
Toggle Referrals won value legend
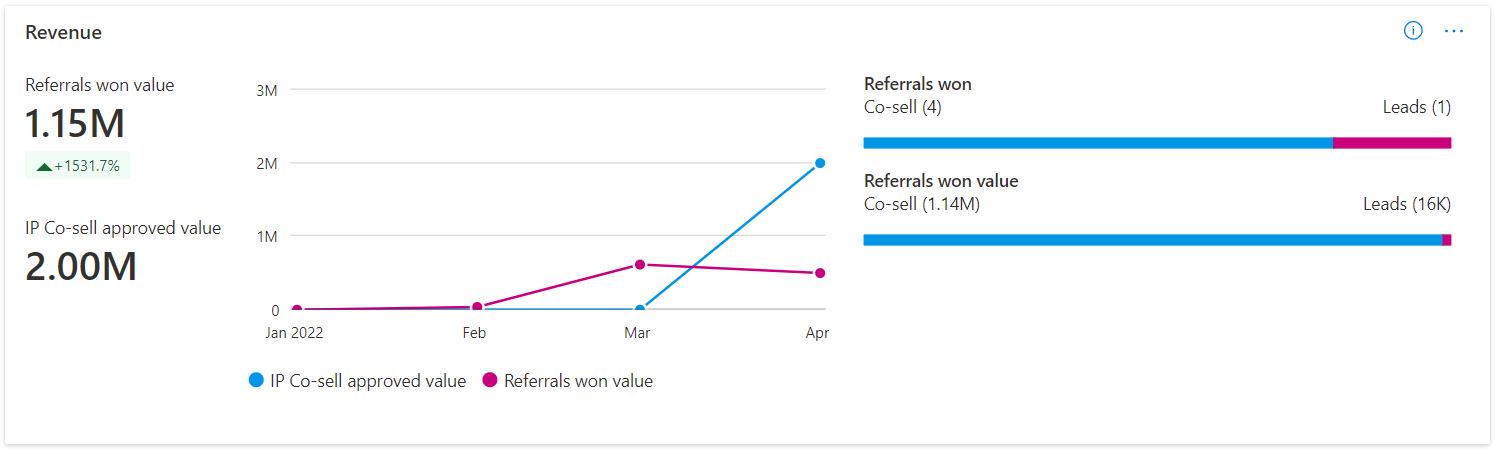567,381
